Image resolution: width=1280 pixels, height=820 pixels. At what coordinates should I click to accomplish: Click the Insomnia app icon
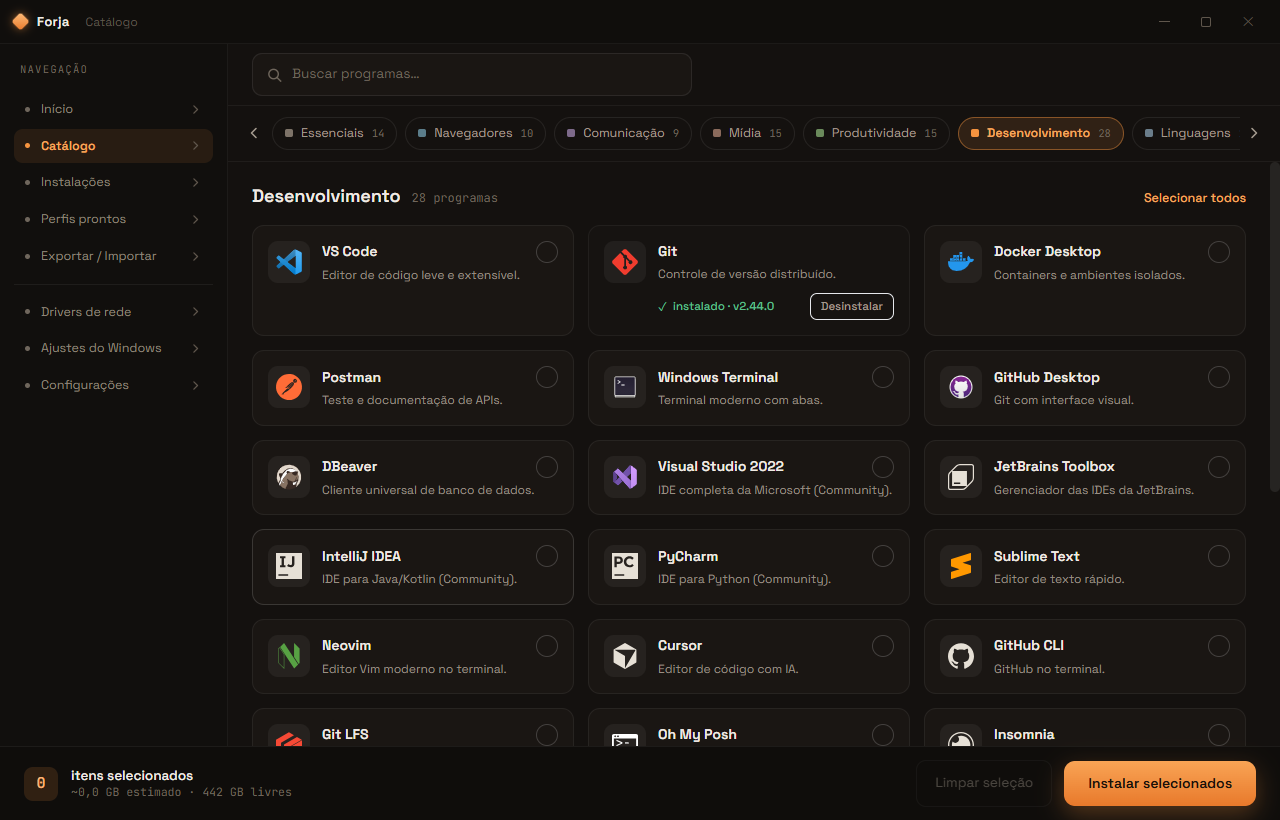click(x=961, y=735)
